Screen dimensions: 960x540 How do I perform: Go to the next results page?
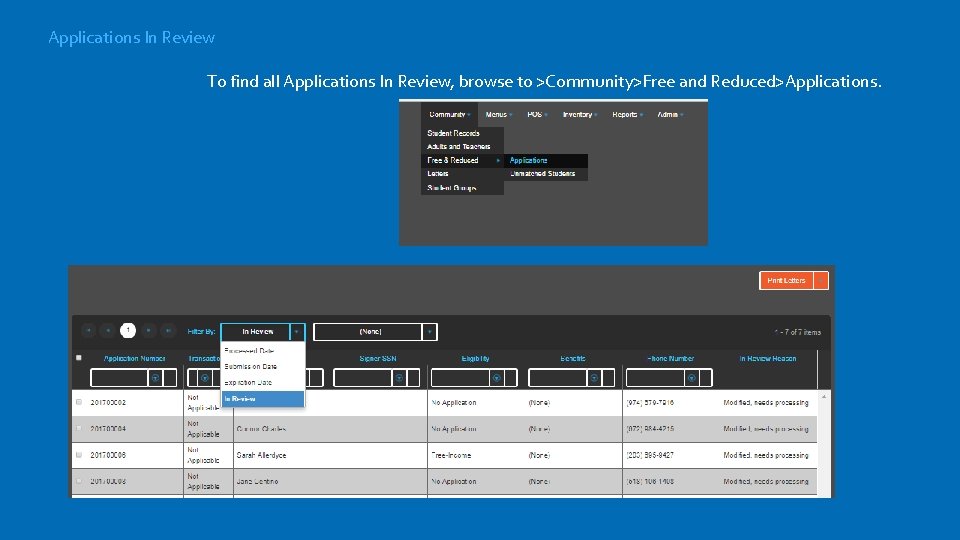point(148,331)
